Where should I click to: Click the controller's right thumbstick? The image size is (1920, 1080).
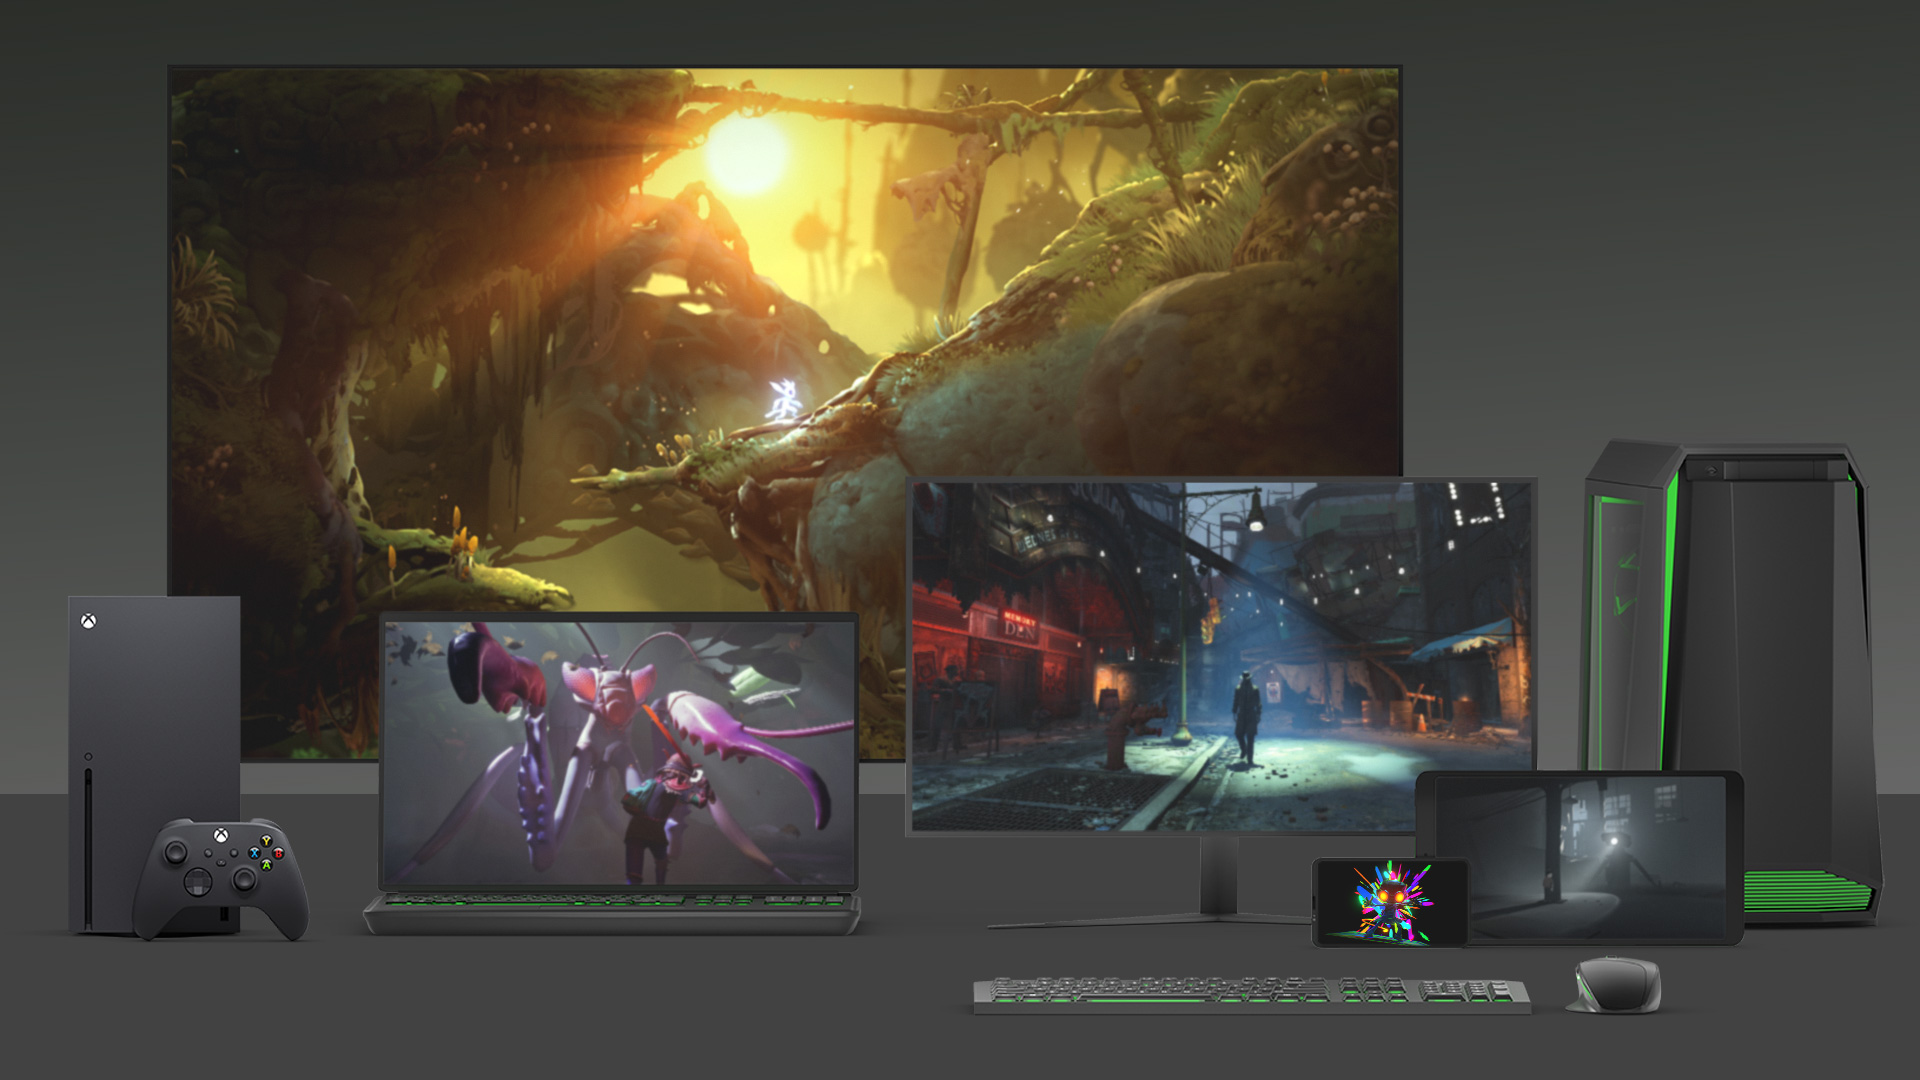coord(244,880)
